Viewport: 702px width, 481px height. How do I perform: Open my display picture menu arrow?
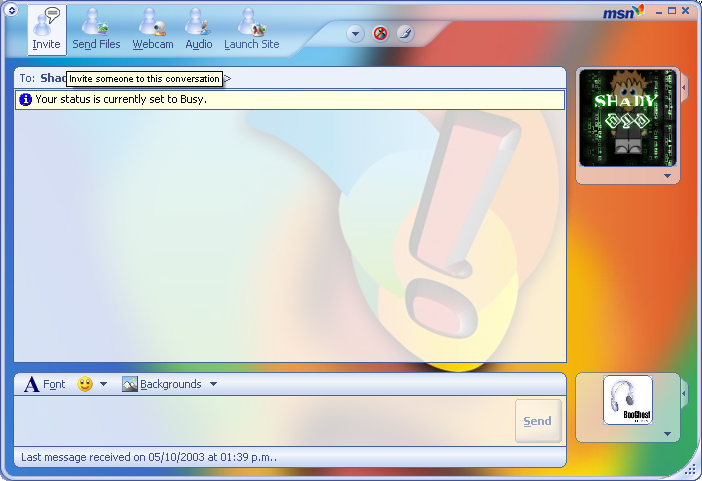[667, 434]
